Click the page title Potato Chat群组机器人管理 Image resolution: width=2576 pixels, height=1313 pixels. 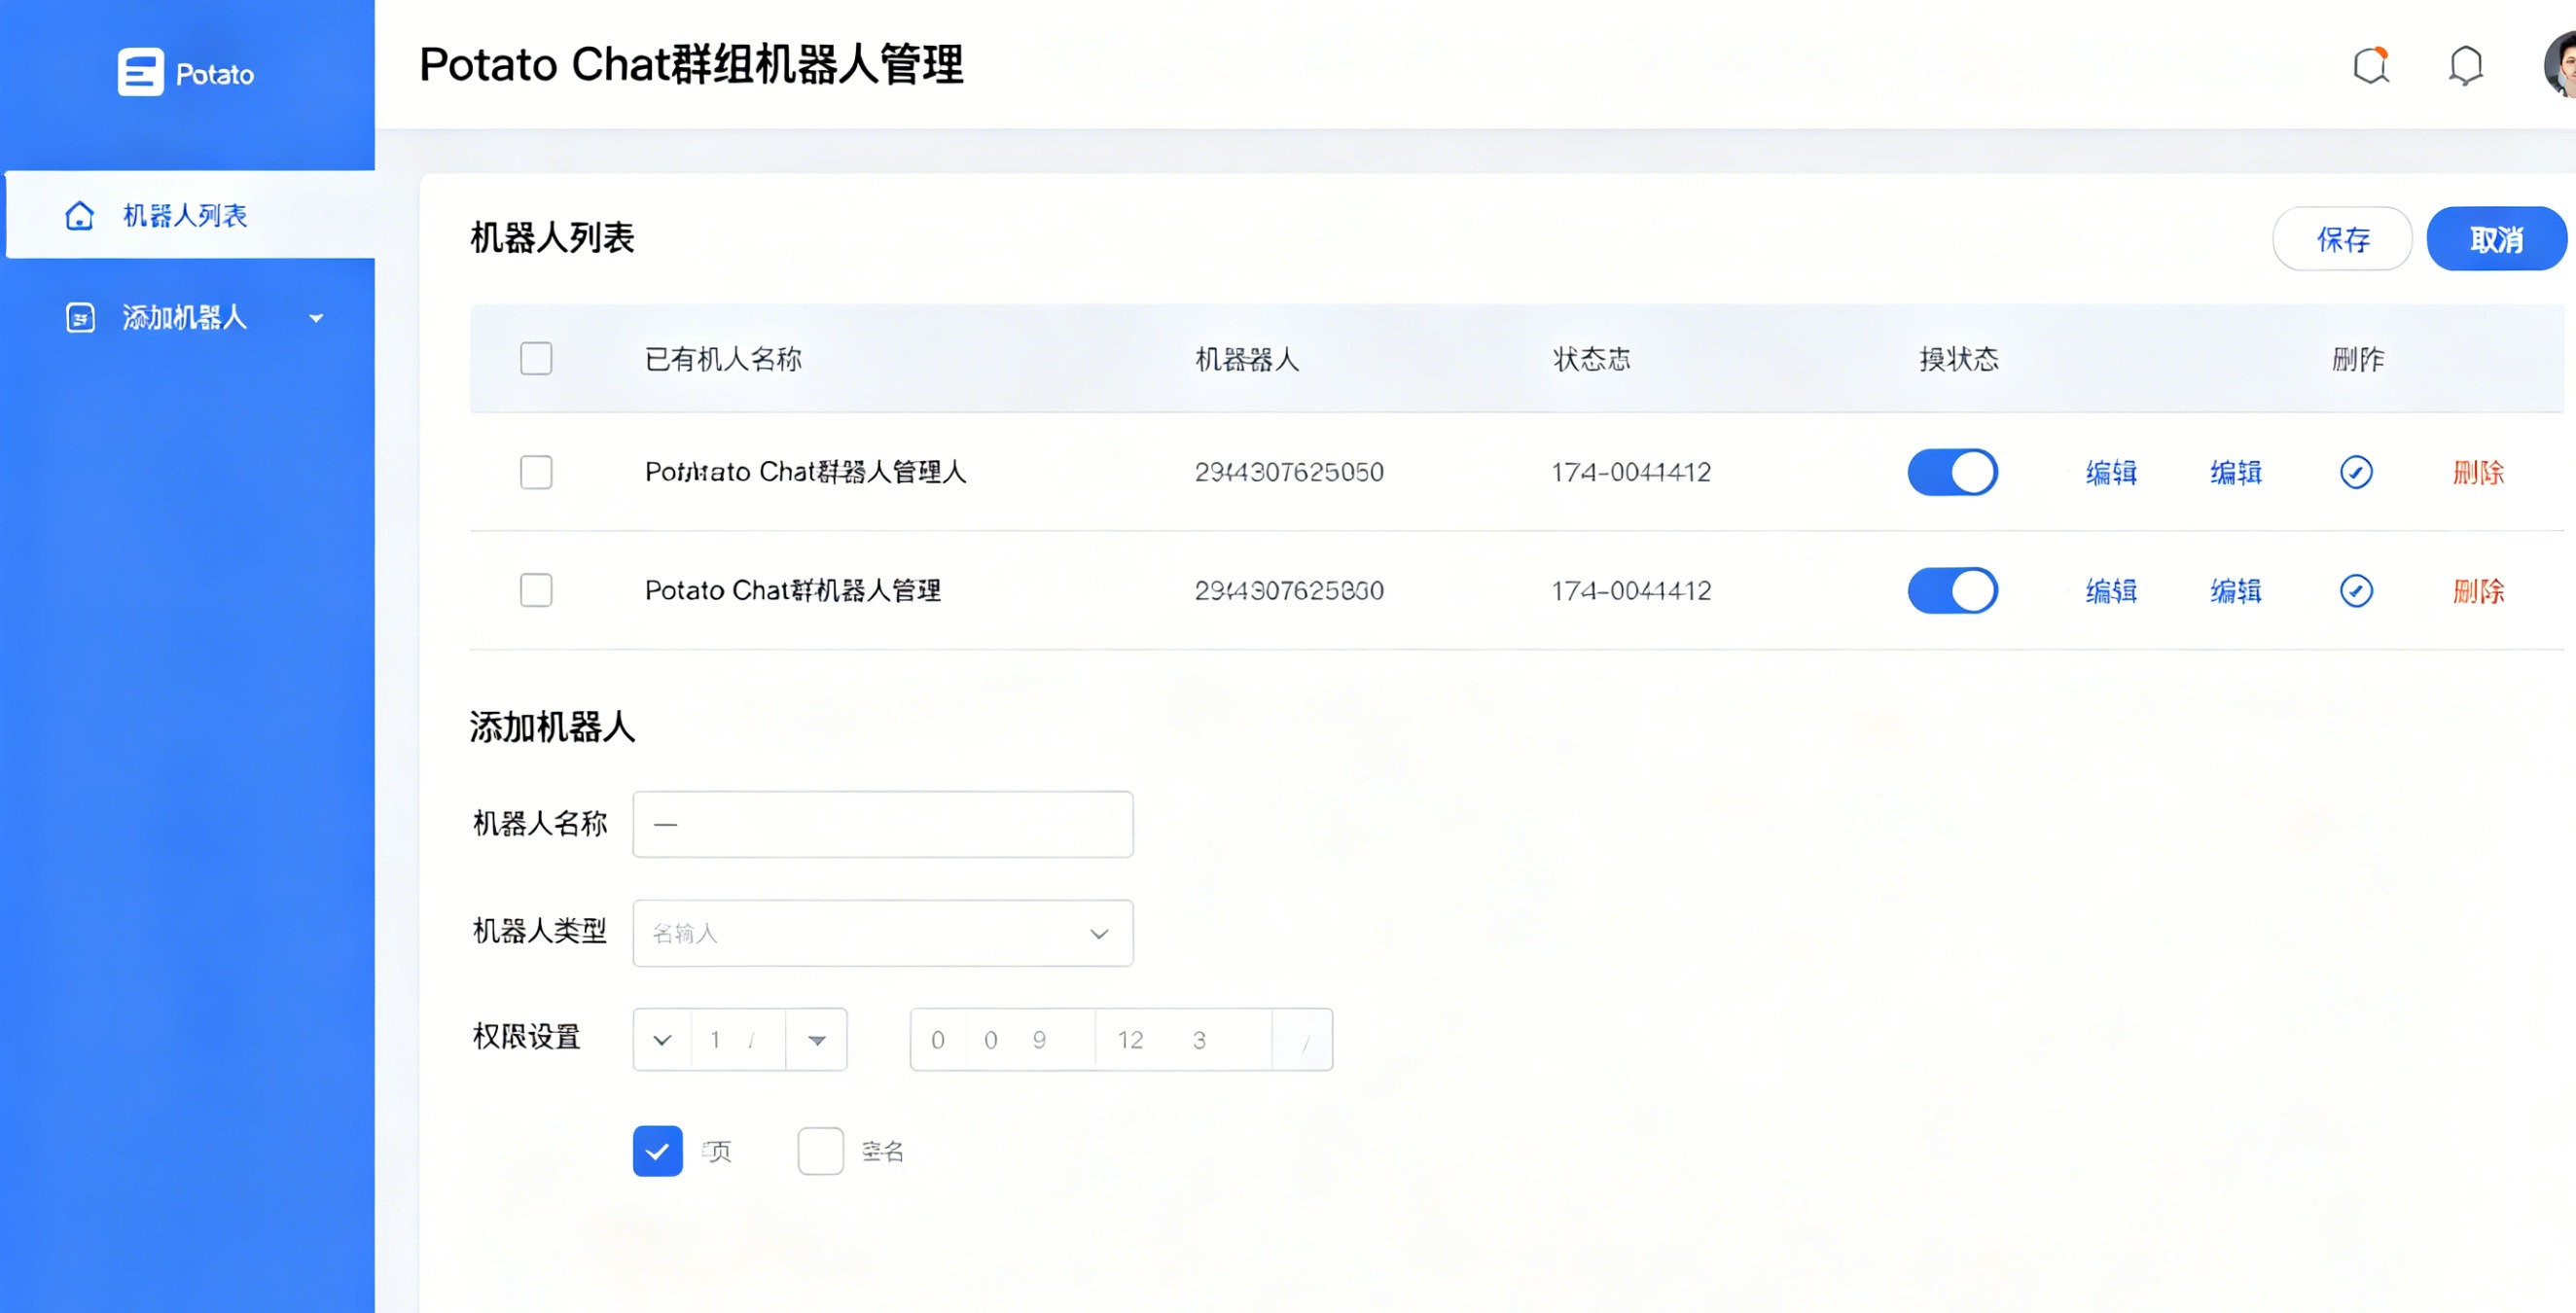coord(691,65)
